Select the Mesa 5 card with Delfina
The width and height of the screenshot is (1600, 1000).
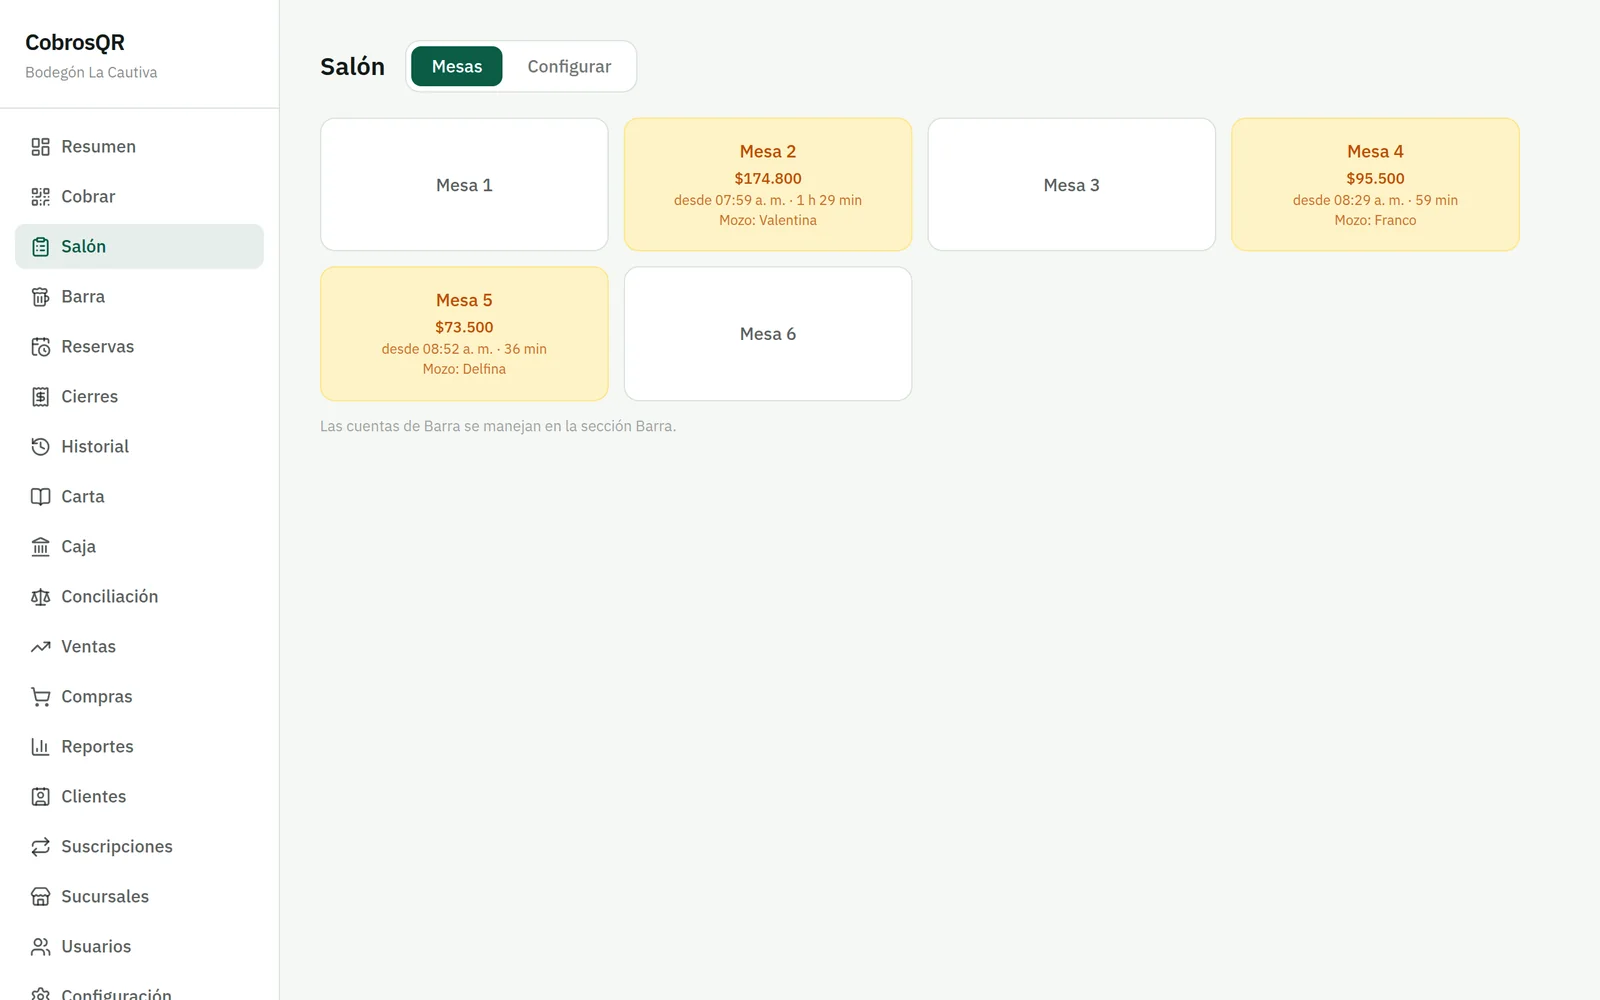pyautogui.click(x=464, y=333)
